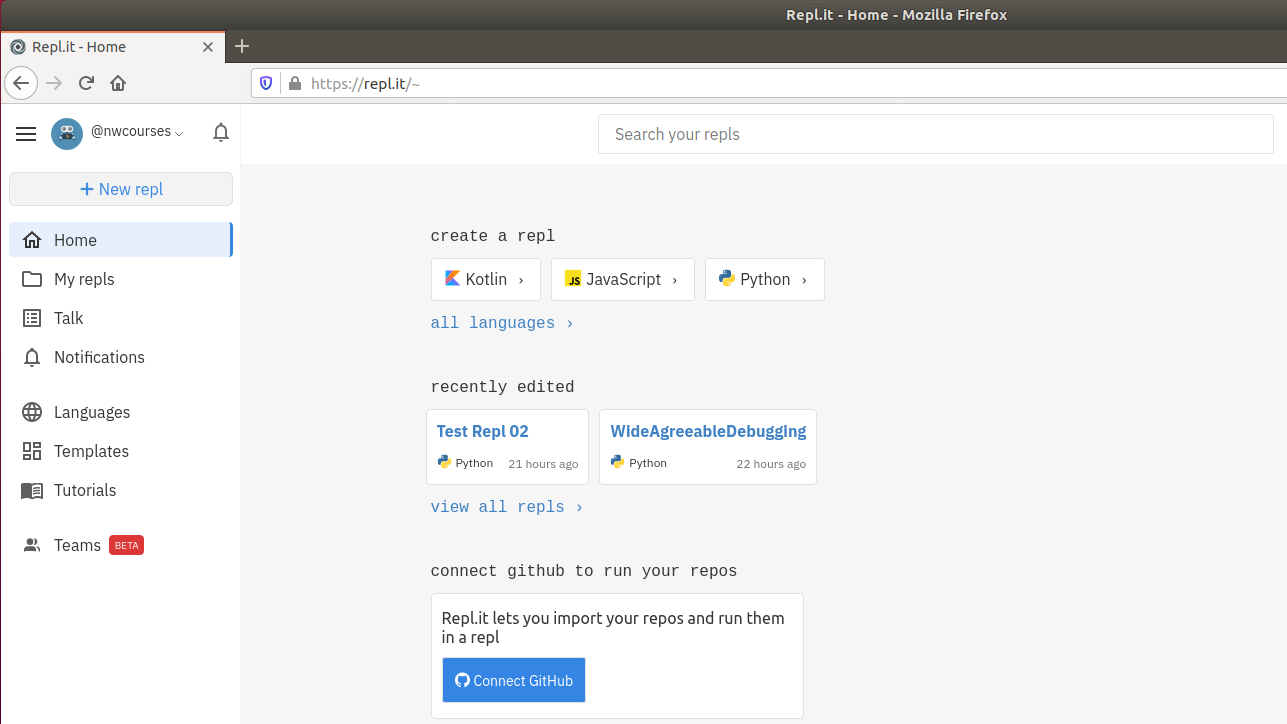1287x724 pixels.
Task: Open Talk in the sidebar
Action: coord(120,318)
